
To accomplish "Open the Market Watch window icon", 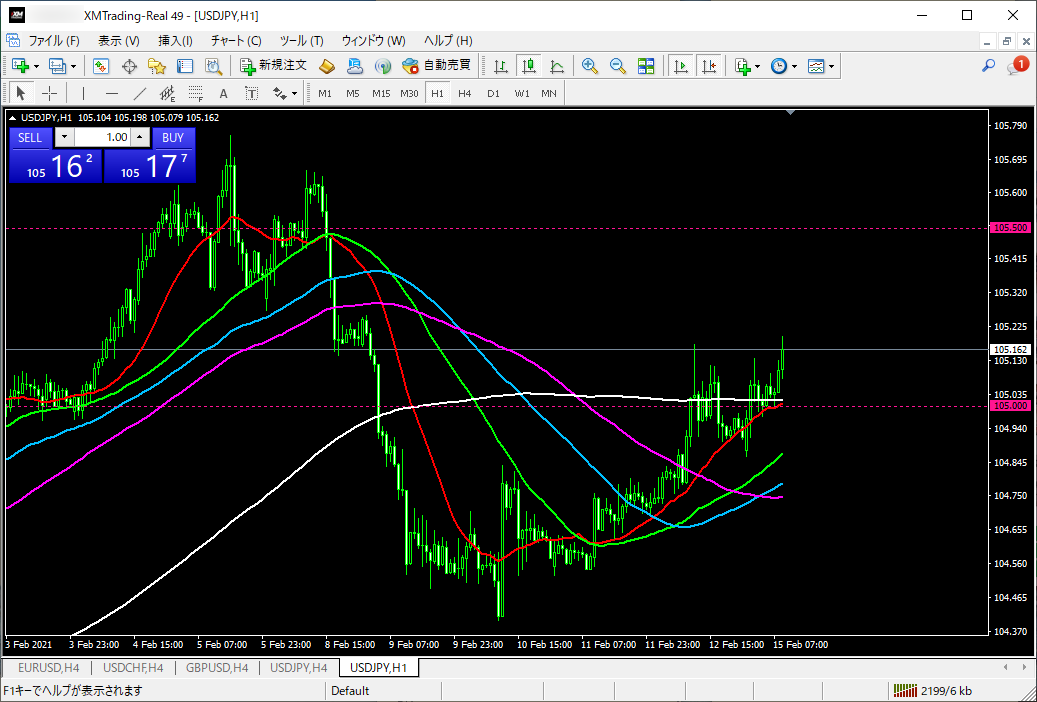I will pos(101,66).
